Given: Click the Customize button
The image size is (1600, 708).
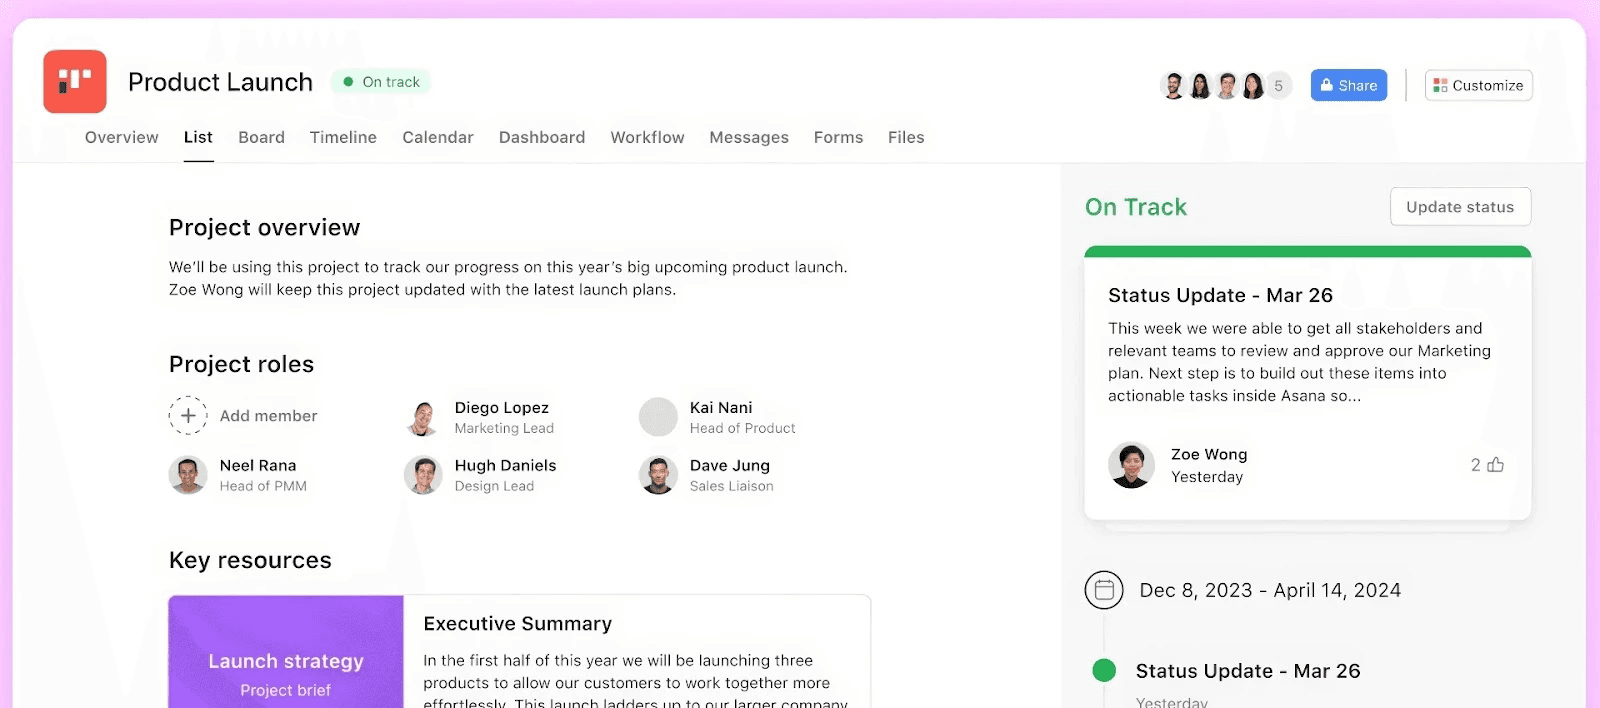Looking at the screenshot, I should point(1479,85).
